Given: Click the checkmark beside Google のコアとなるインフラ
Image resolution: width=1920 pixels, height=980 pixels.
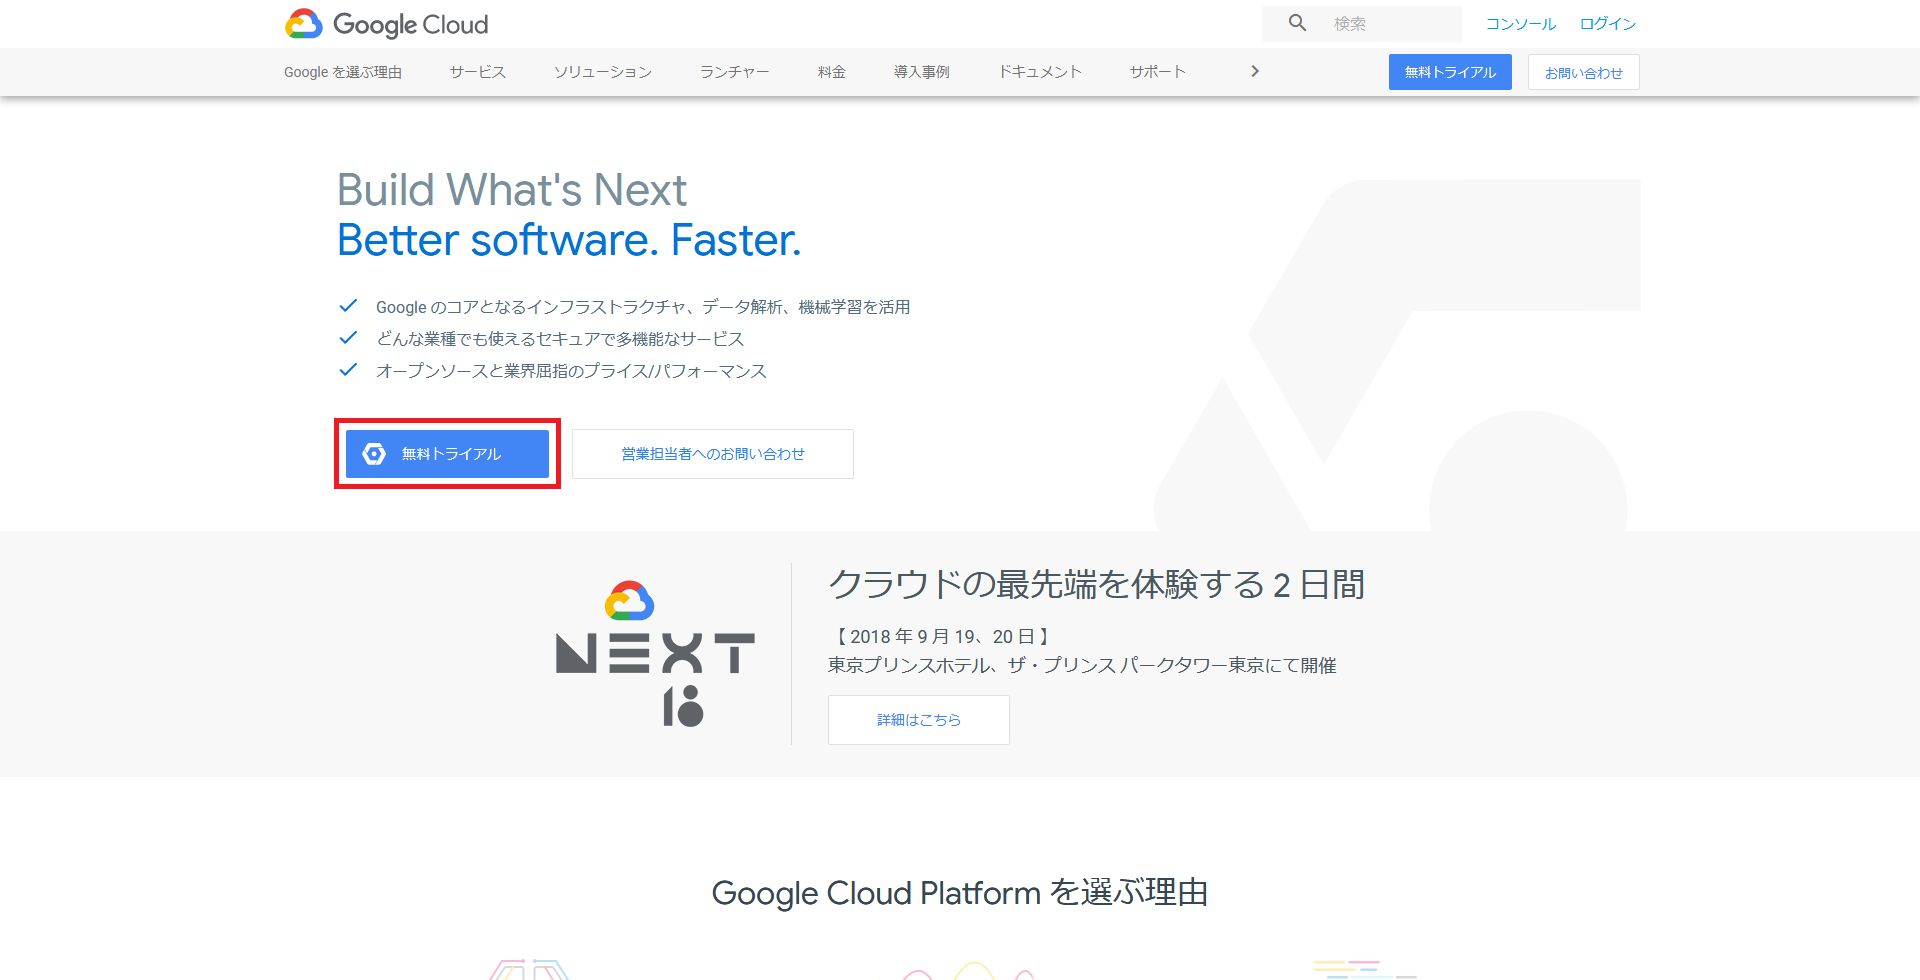Looking at the screenshot, I should (348, 306).
